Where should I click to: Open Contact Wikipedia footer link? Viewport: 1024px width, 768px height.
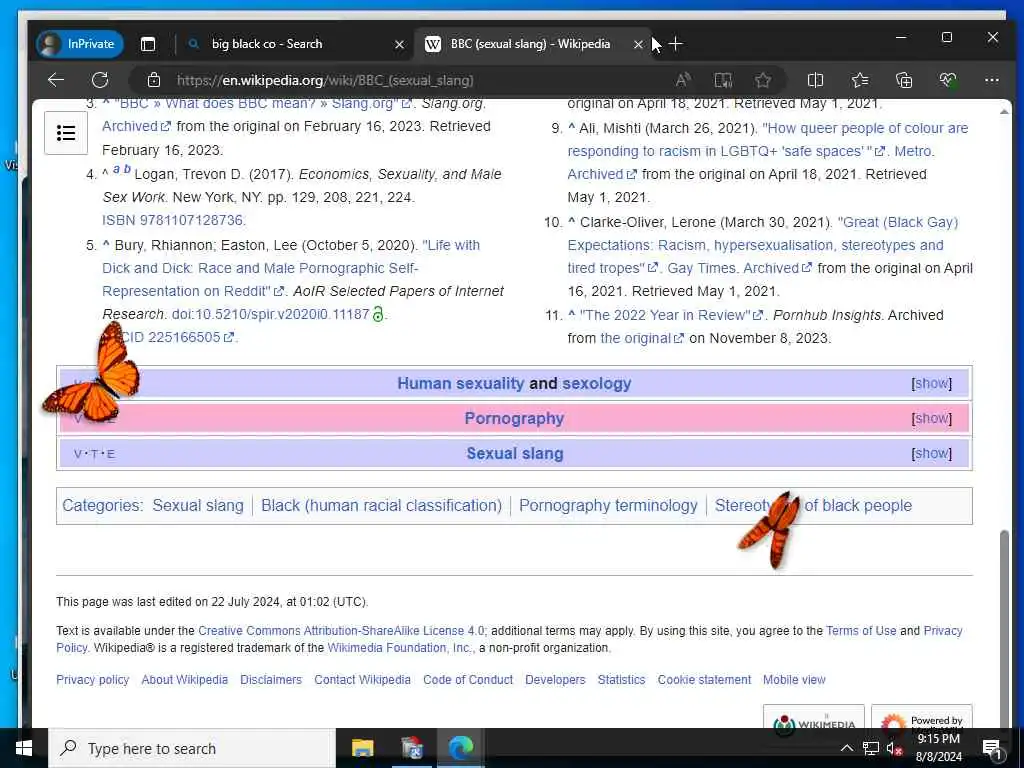pyautogui.click(x=362, y=680)
